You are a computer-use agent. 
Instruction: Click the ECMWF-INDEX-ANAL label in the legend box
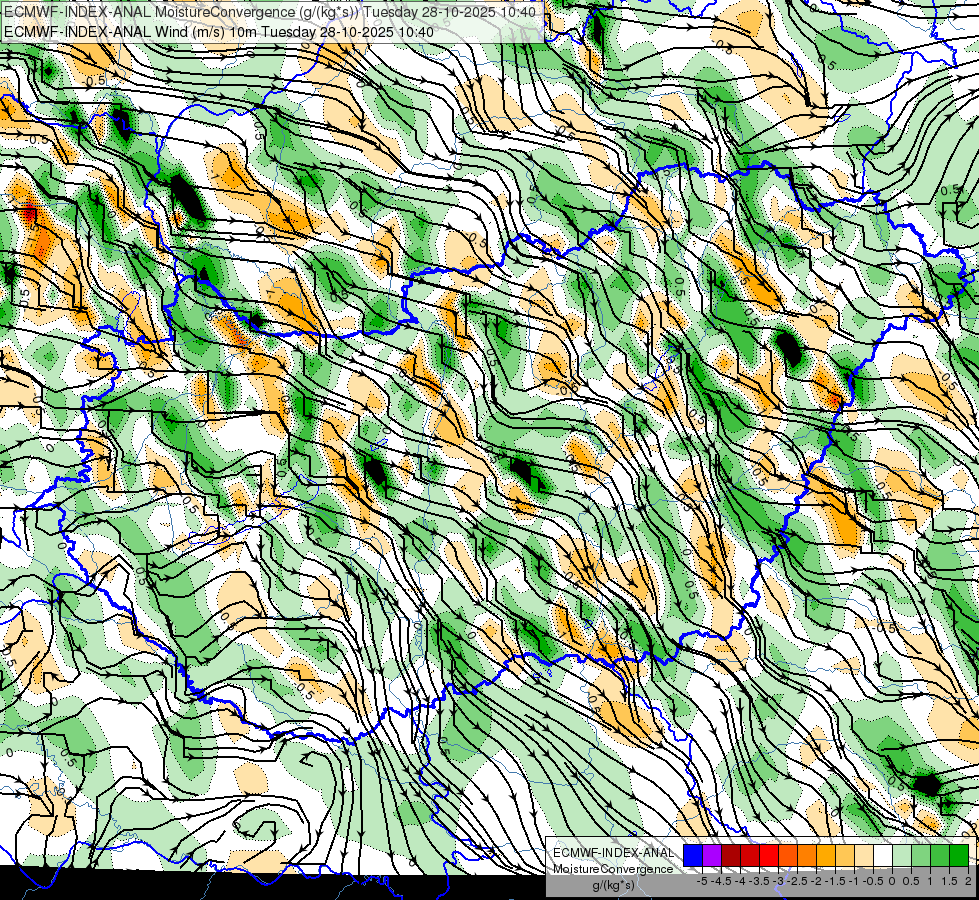(613, 853)
